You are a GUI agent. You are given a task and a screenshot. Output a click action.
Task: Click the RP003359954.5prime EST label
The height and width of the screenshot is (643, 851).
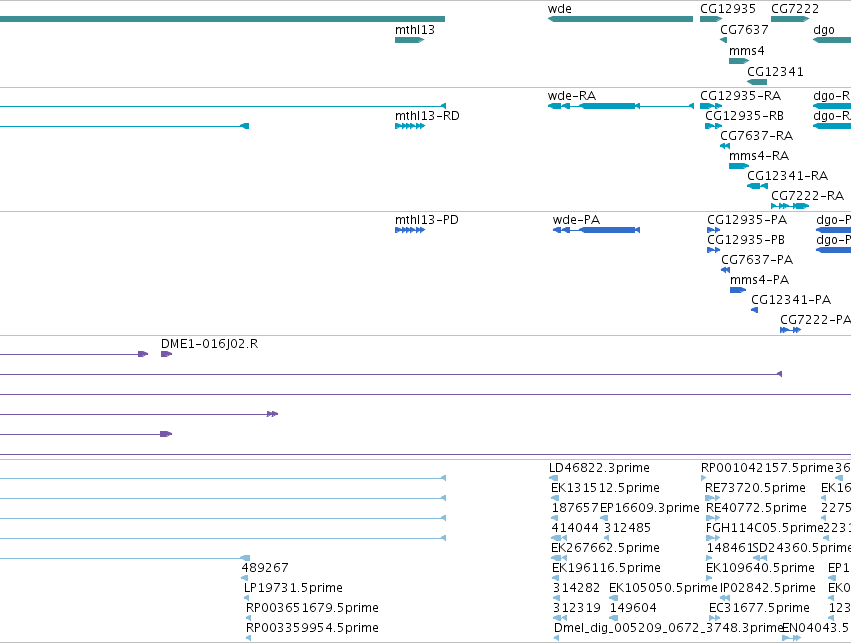click(312, 628)
